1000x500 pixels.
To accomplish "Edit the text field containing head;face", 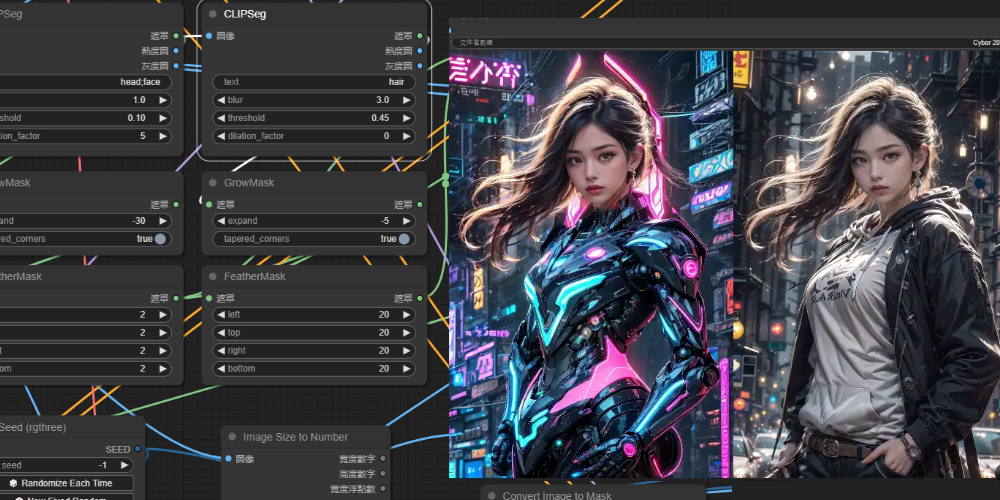I will click(85, 82).
